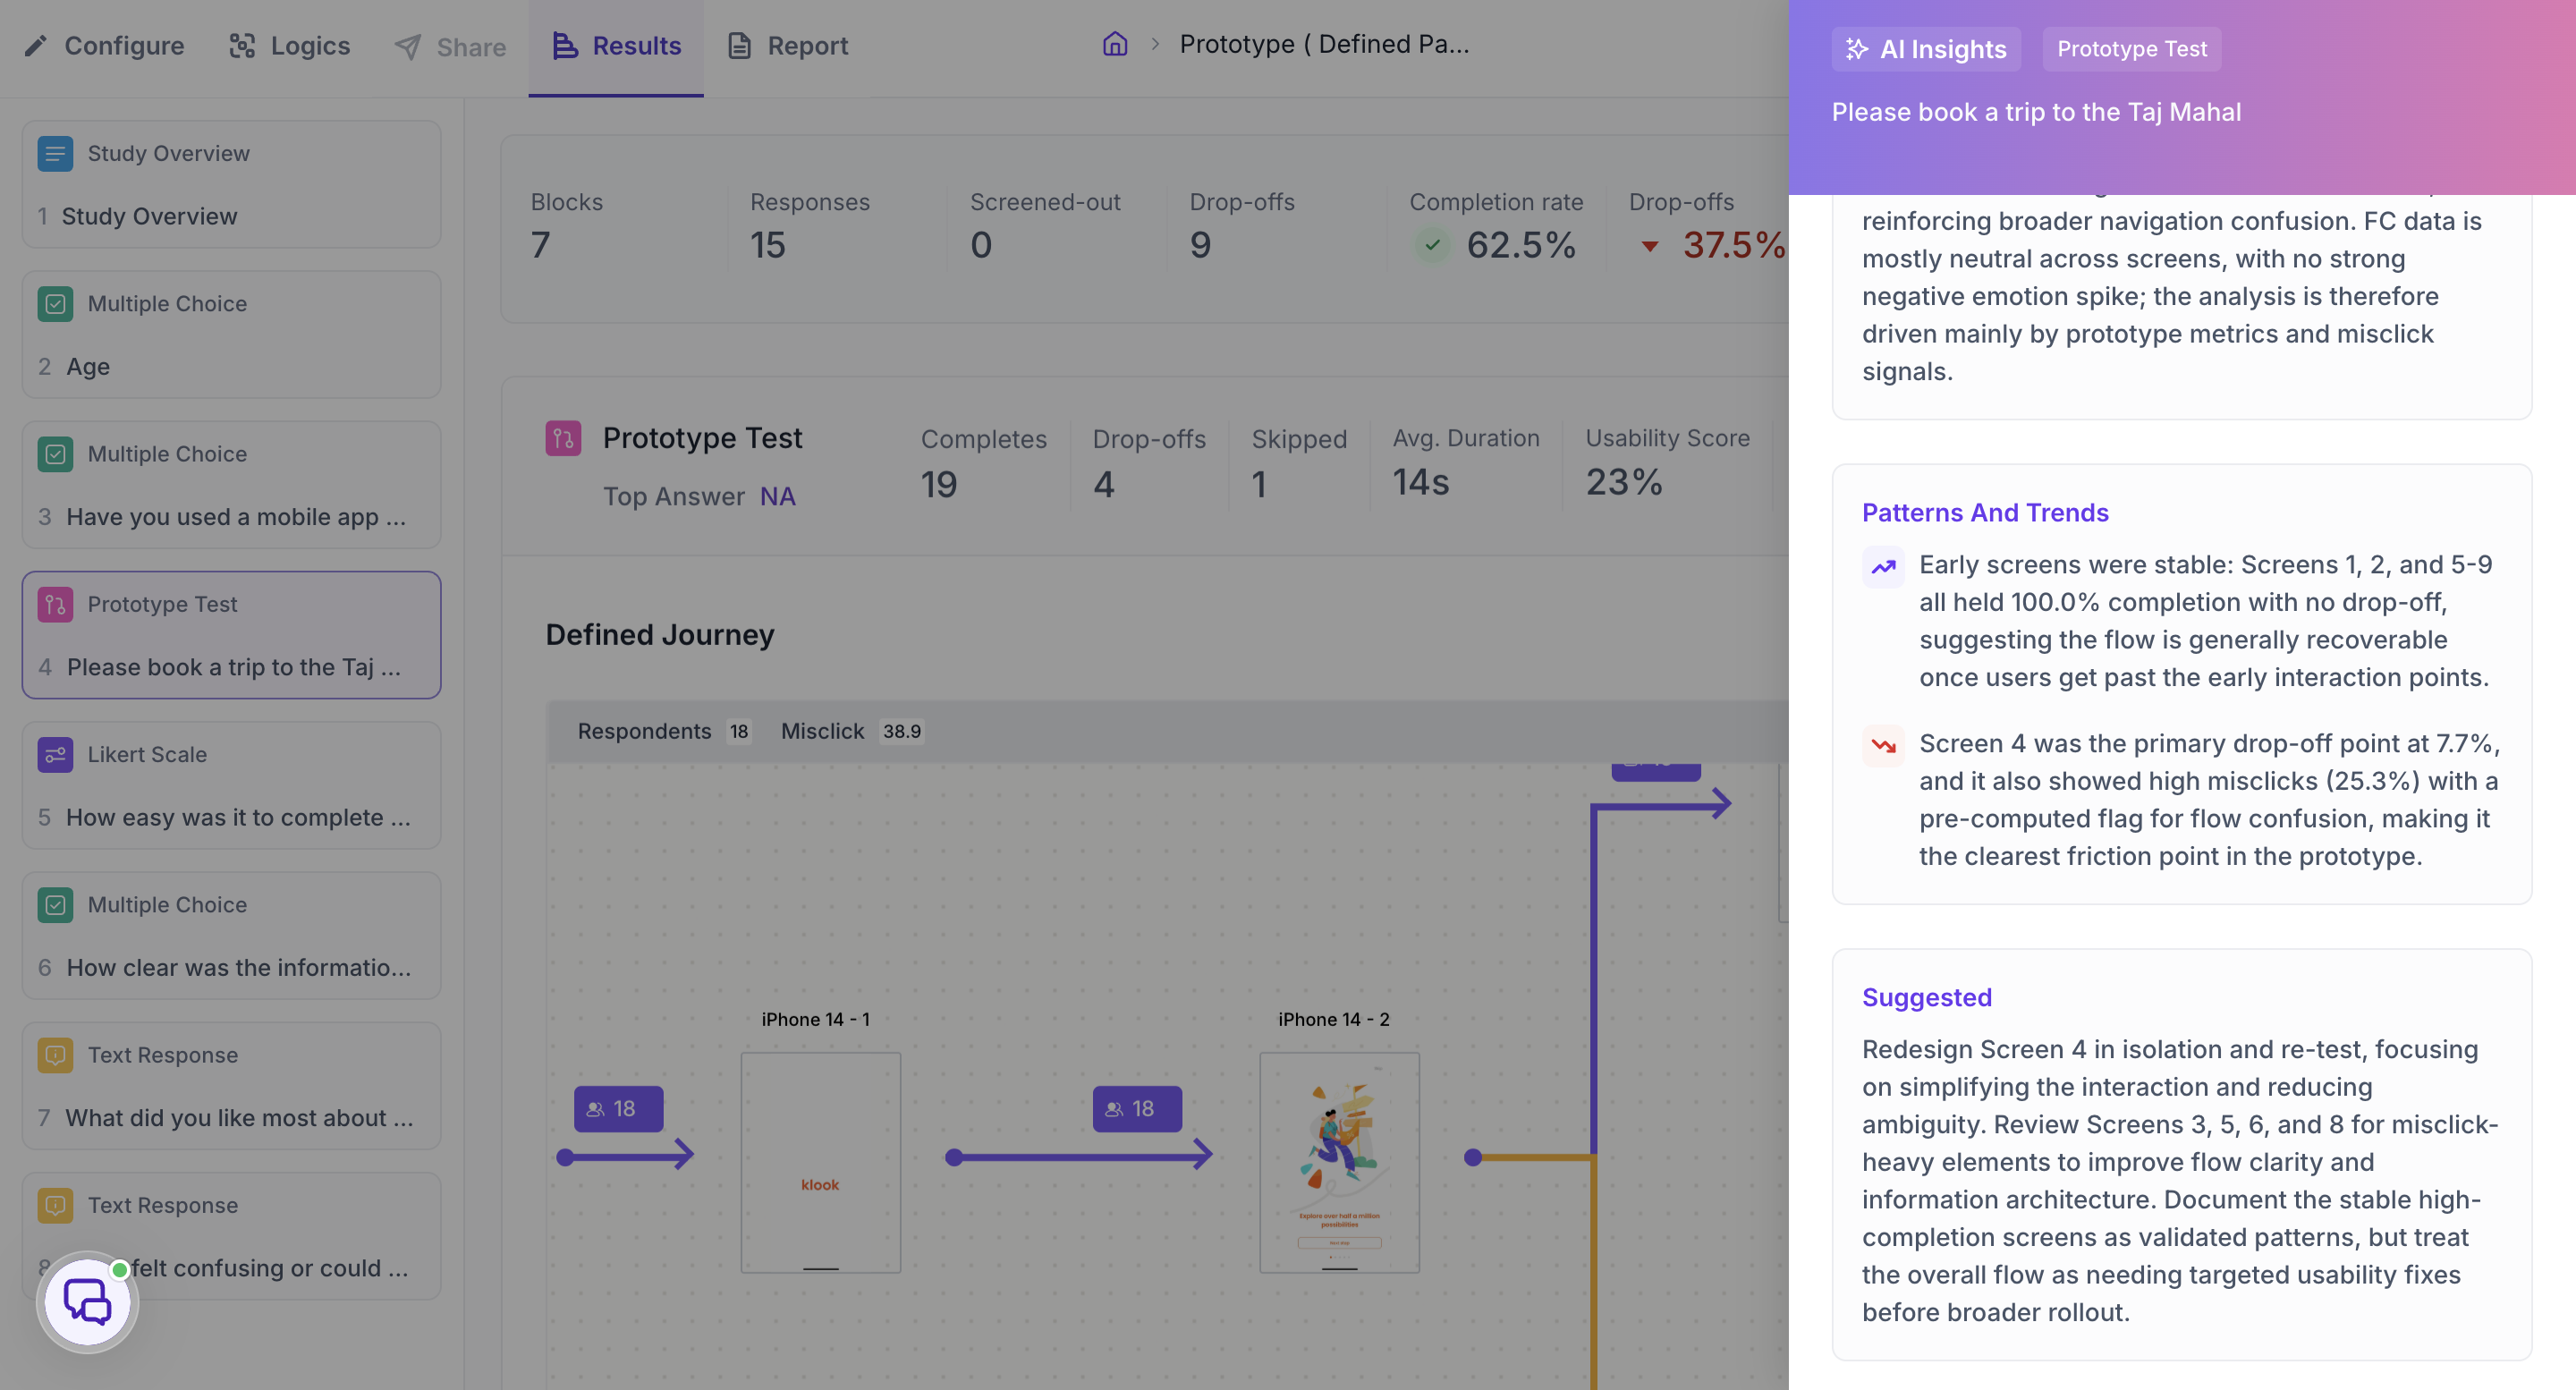Select the Study Overview block icon
Image resolution: width=2576 pixels, height=1390 pixels.
click(x=55, y=153)
